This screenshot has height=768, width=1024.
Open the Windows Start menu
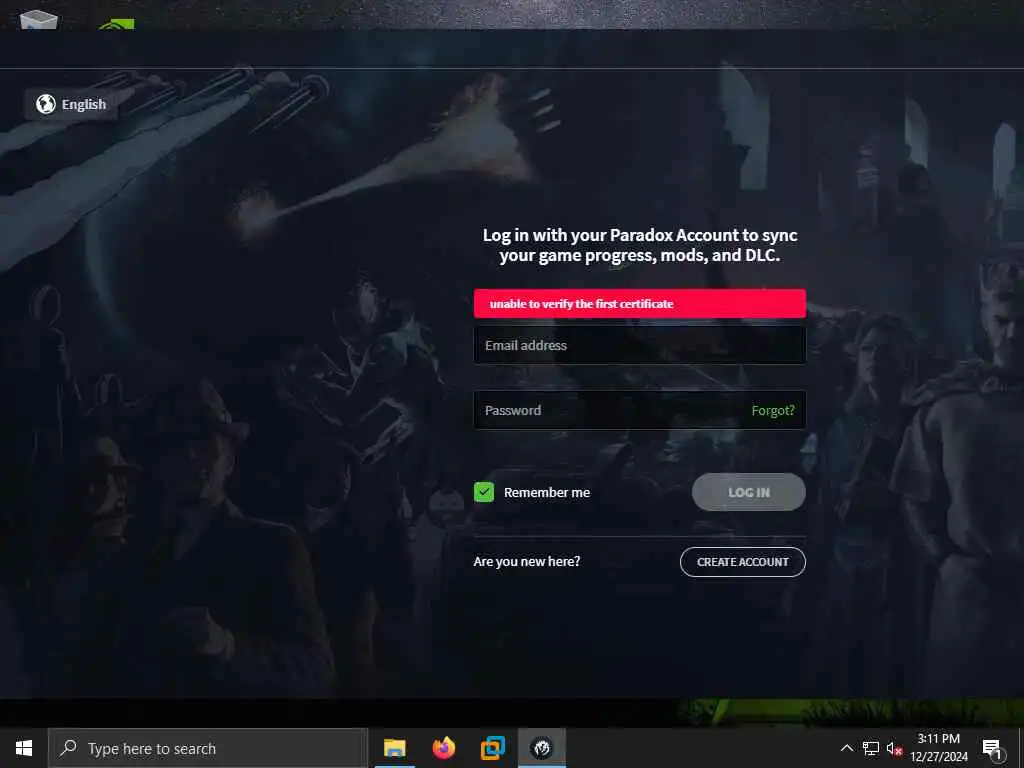(x=24, y=748)
